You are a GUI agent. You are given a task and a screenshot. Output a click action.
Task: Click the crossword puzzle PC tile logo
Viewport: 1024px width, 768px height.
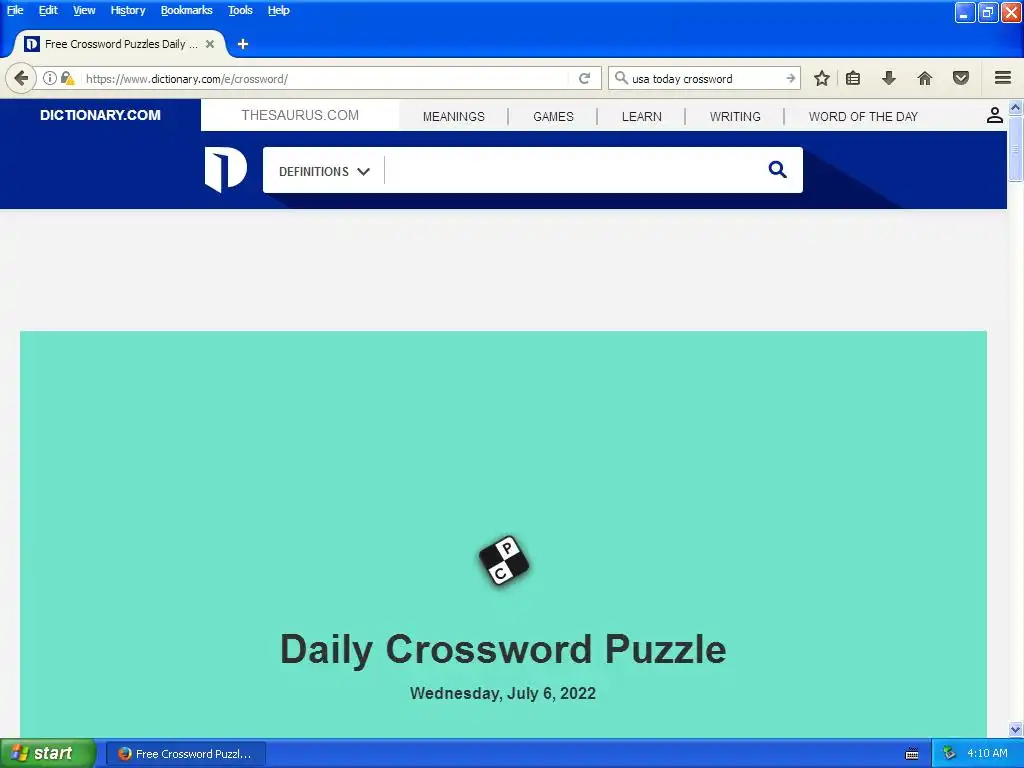pyautogui.click(x=504, y=560)
